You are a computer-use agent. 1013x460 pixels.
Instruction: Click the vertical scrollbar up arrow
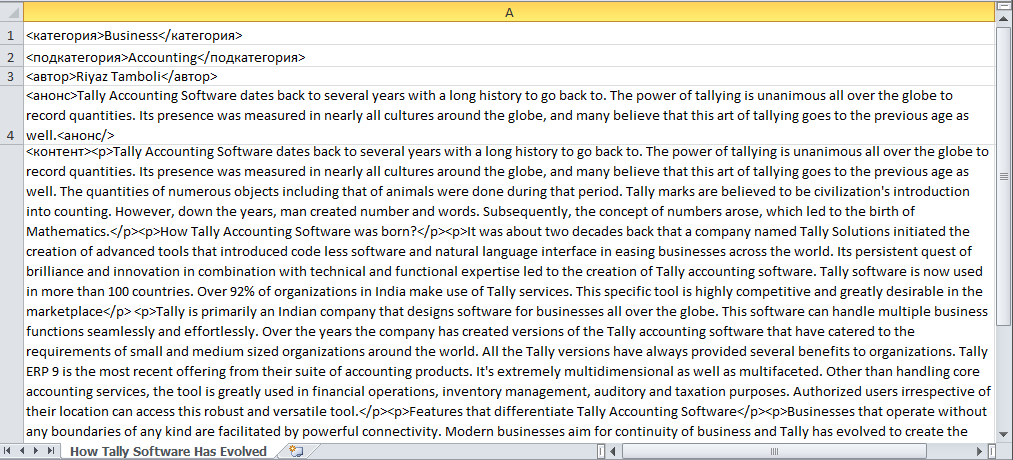(x=1005, y=21)
